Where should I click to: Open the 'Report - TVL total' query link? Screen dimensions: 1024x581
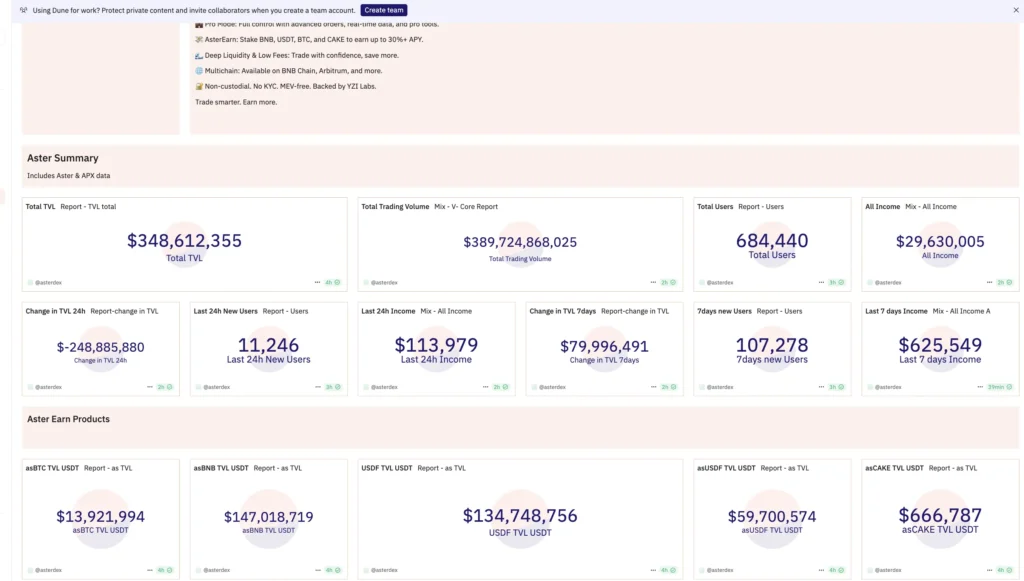pyautogui.click(x=88, y=207)
